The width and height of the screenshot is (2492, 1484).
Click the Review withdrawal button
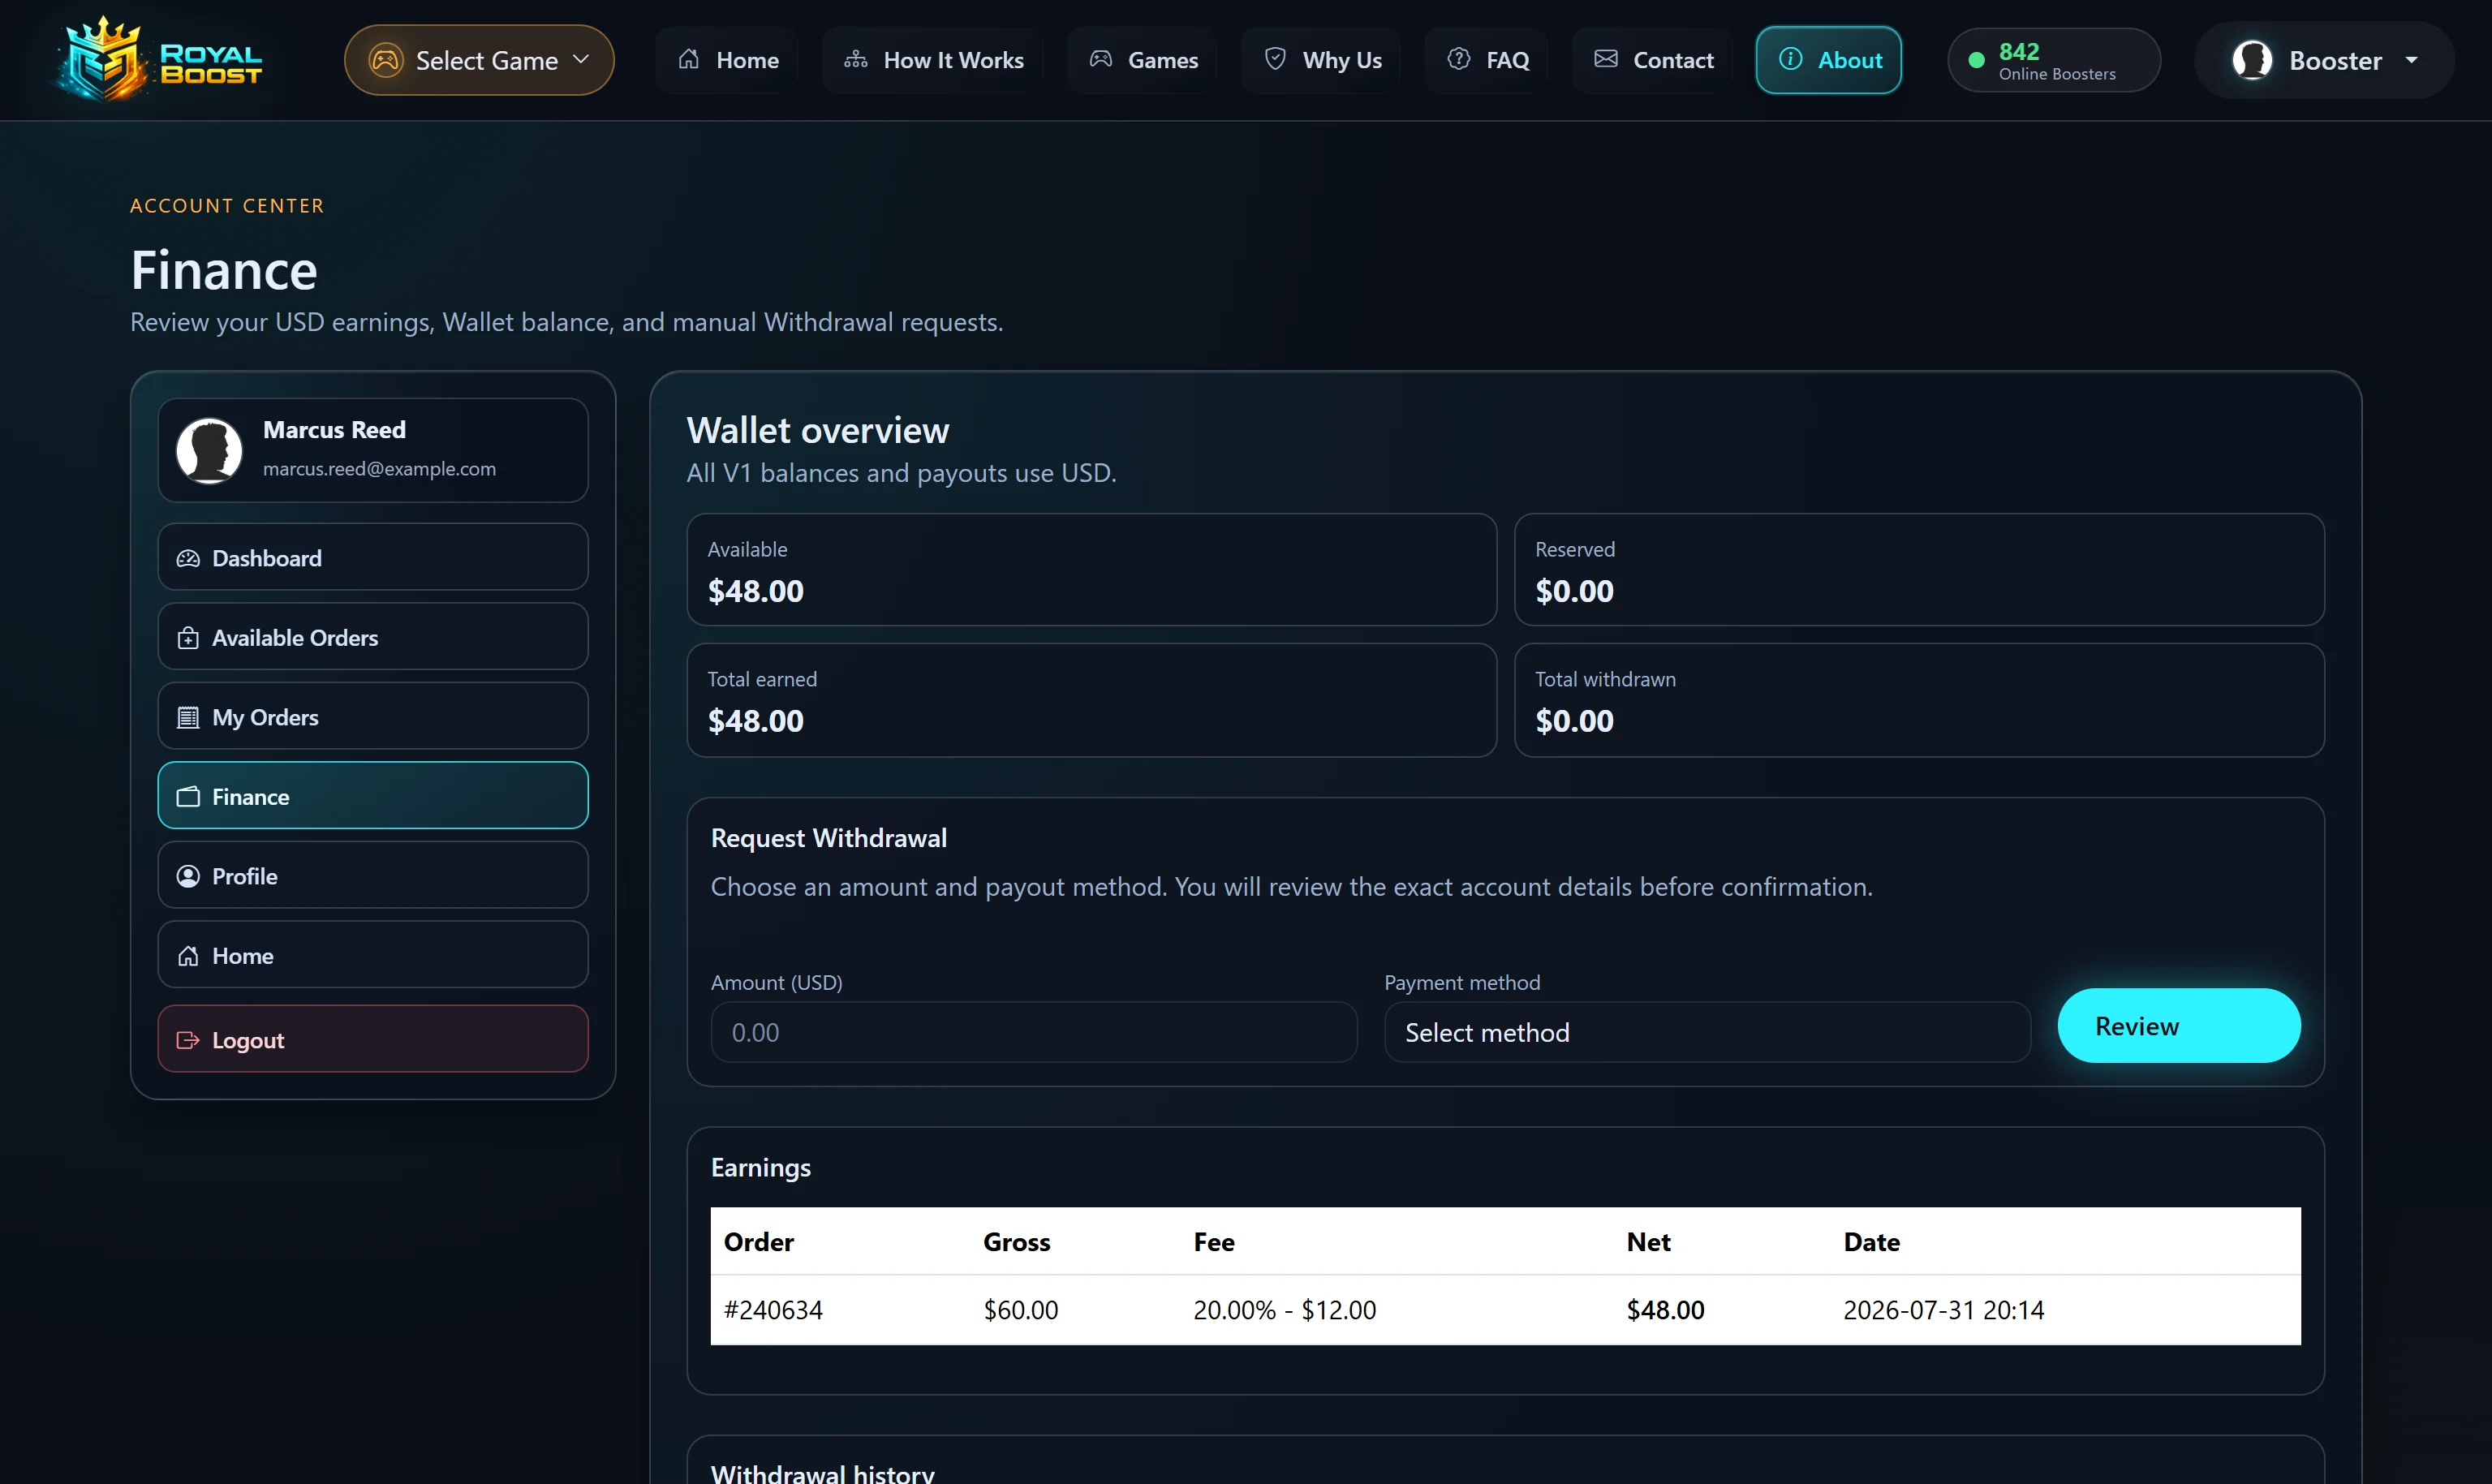pyautogui.click(x=2179, y=1026)
